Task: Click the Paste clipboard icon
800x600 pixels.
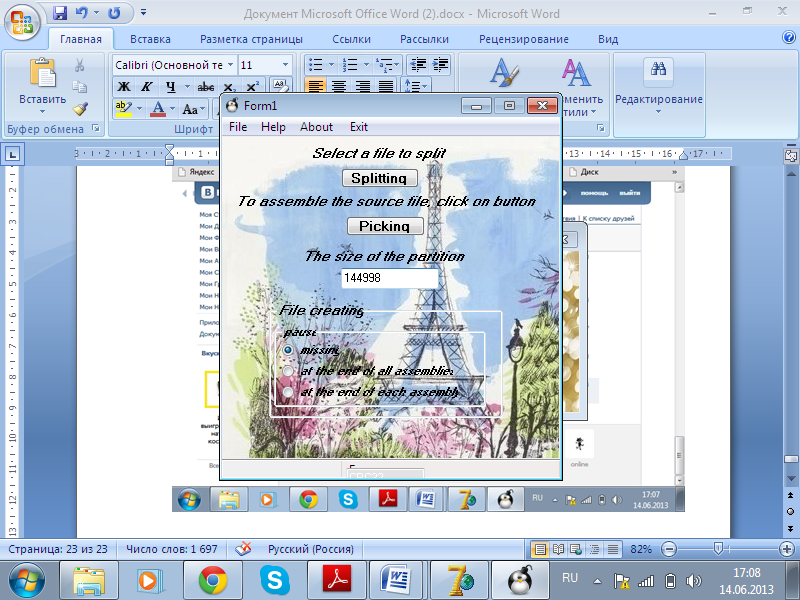Action: point(42,73)
